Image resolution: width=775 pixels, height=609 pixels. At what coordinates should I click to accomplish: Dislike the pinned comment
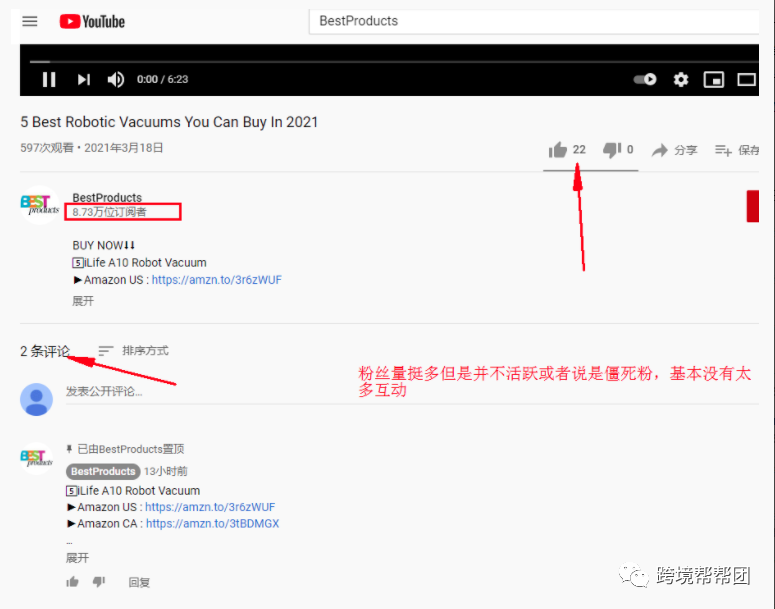point(99,582)
